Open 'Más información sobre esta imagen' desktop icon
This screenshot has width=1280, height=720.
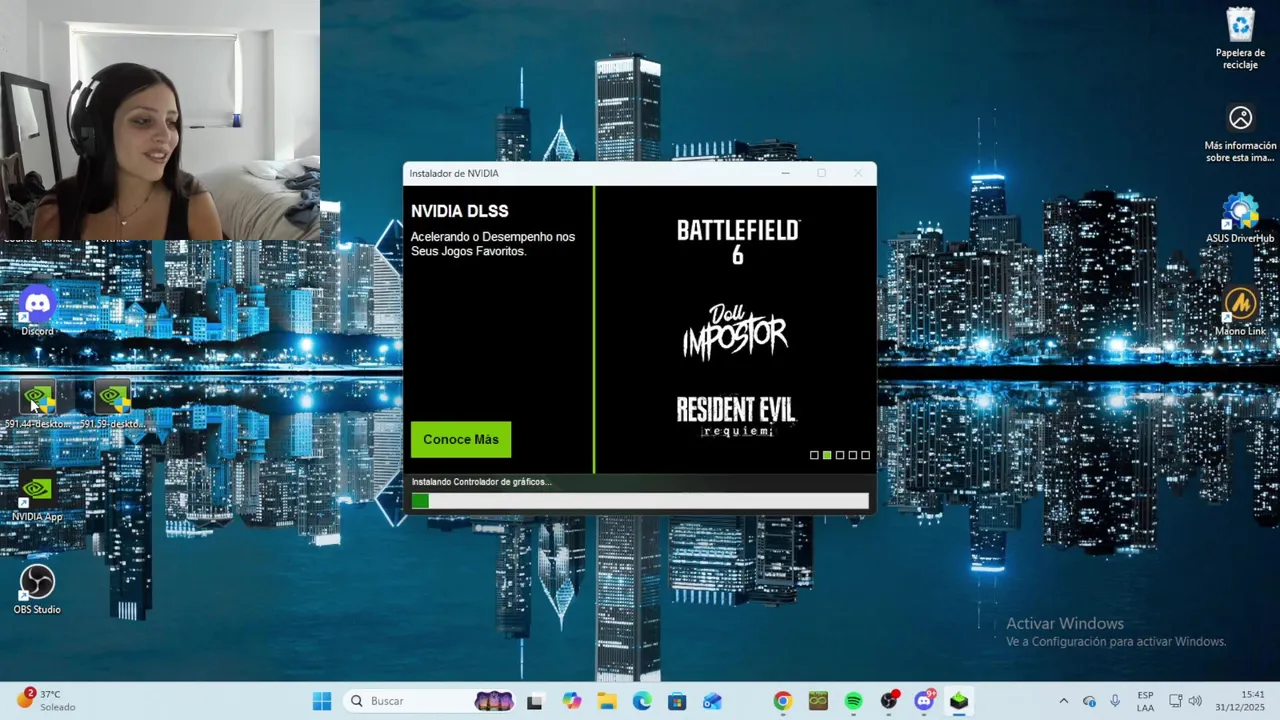[1240, 133]
